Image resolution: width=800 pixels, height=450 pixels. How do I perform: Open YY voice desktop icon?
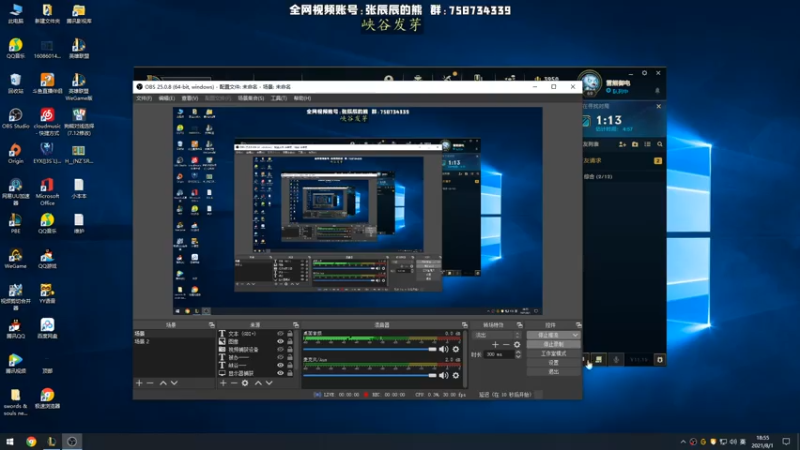(x=47, y=293)
